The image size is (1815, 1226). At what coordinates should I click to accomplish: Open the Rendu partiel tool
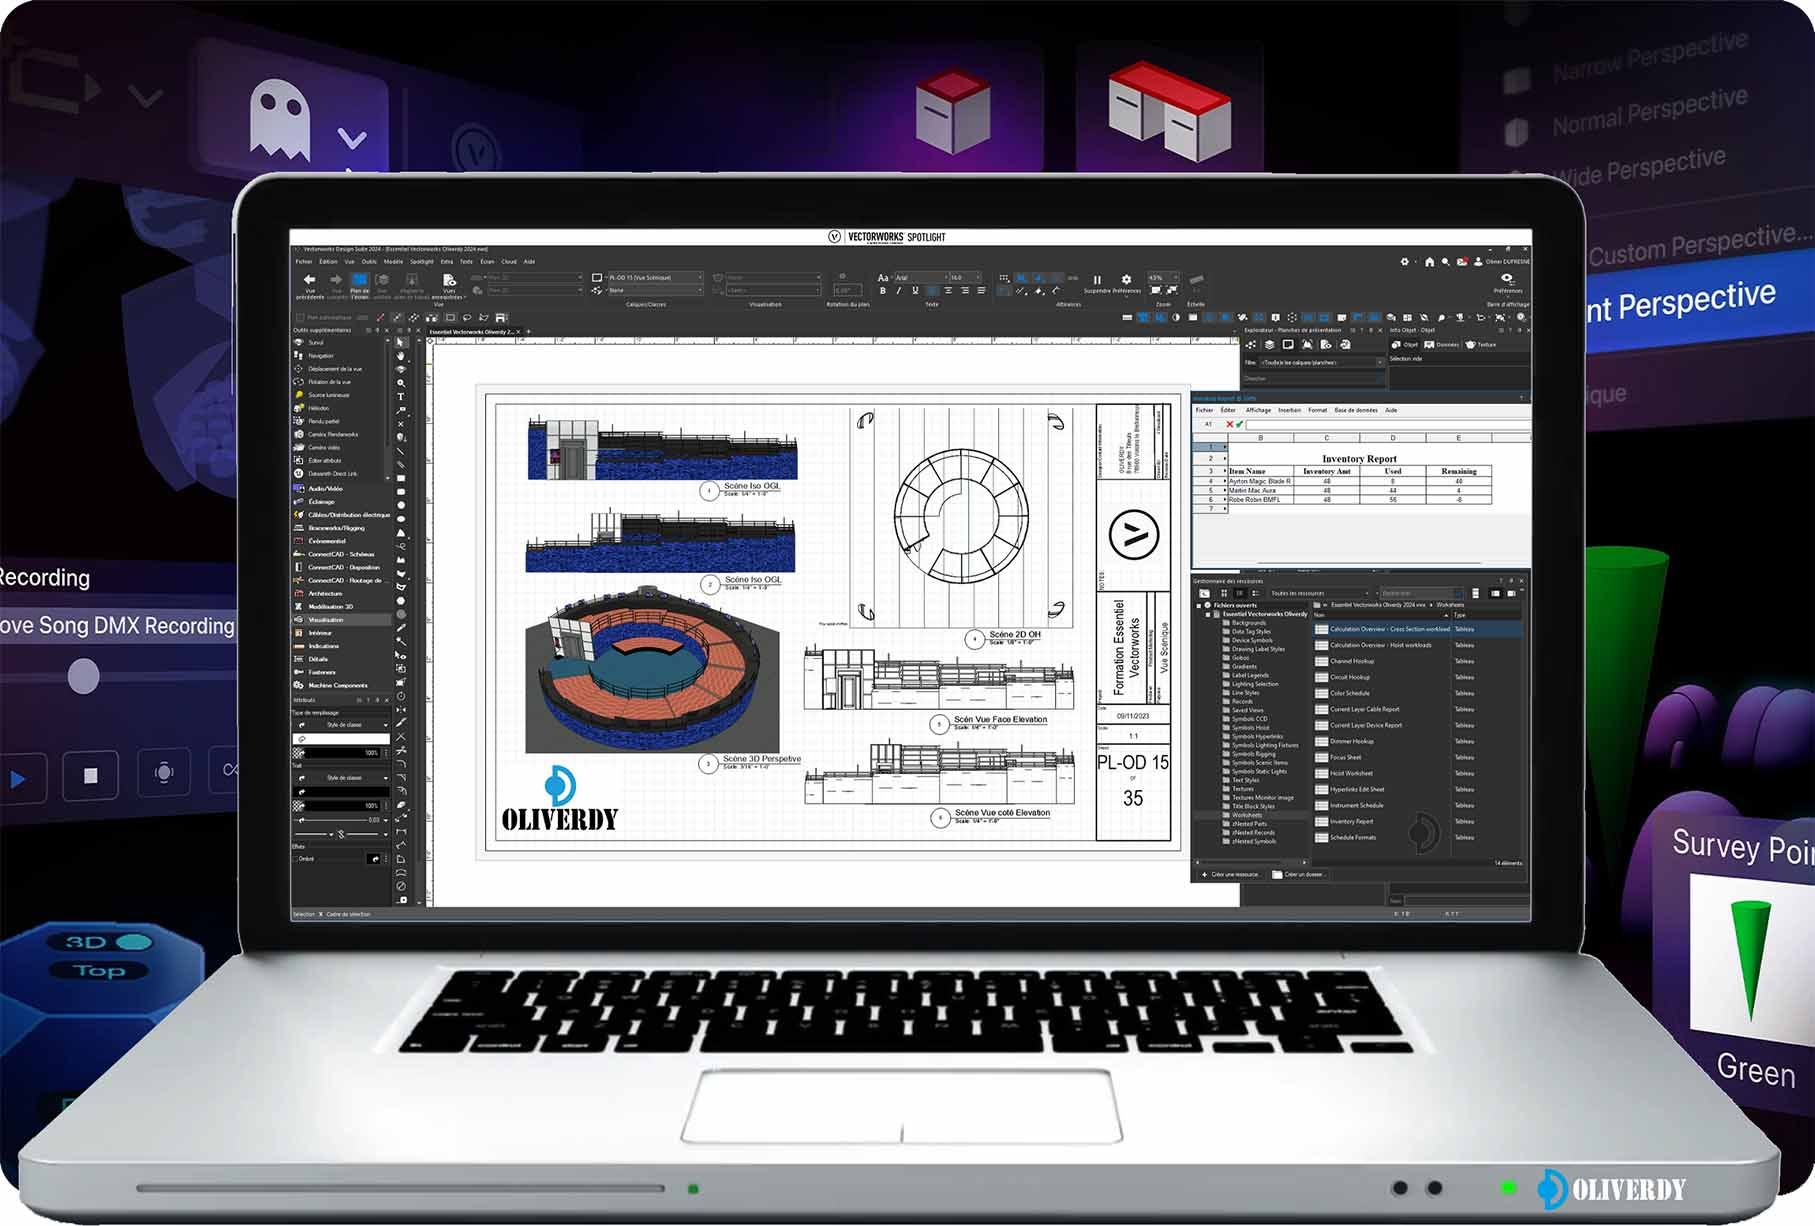[x=325, y=421]
